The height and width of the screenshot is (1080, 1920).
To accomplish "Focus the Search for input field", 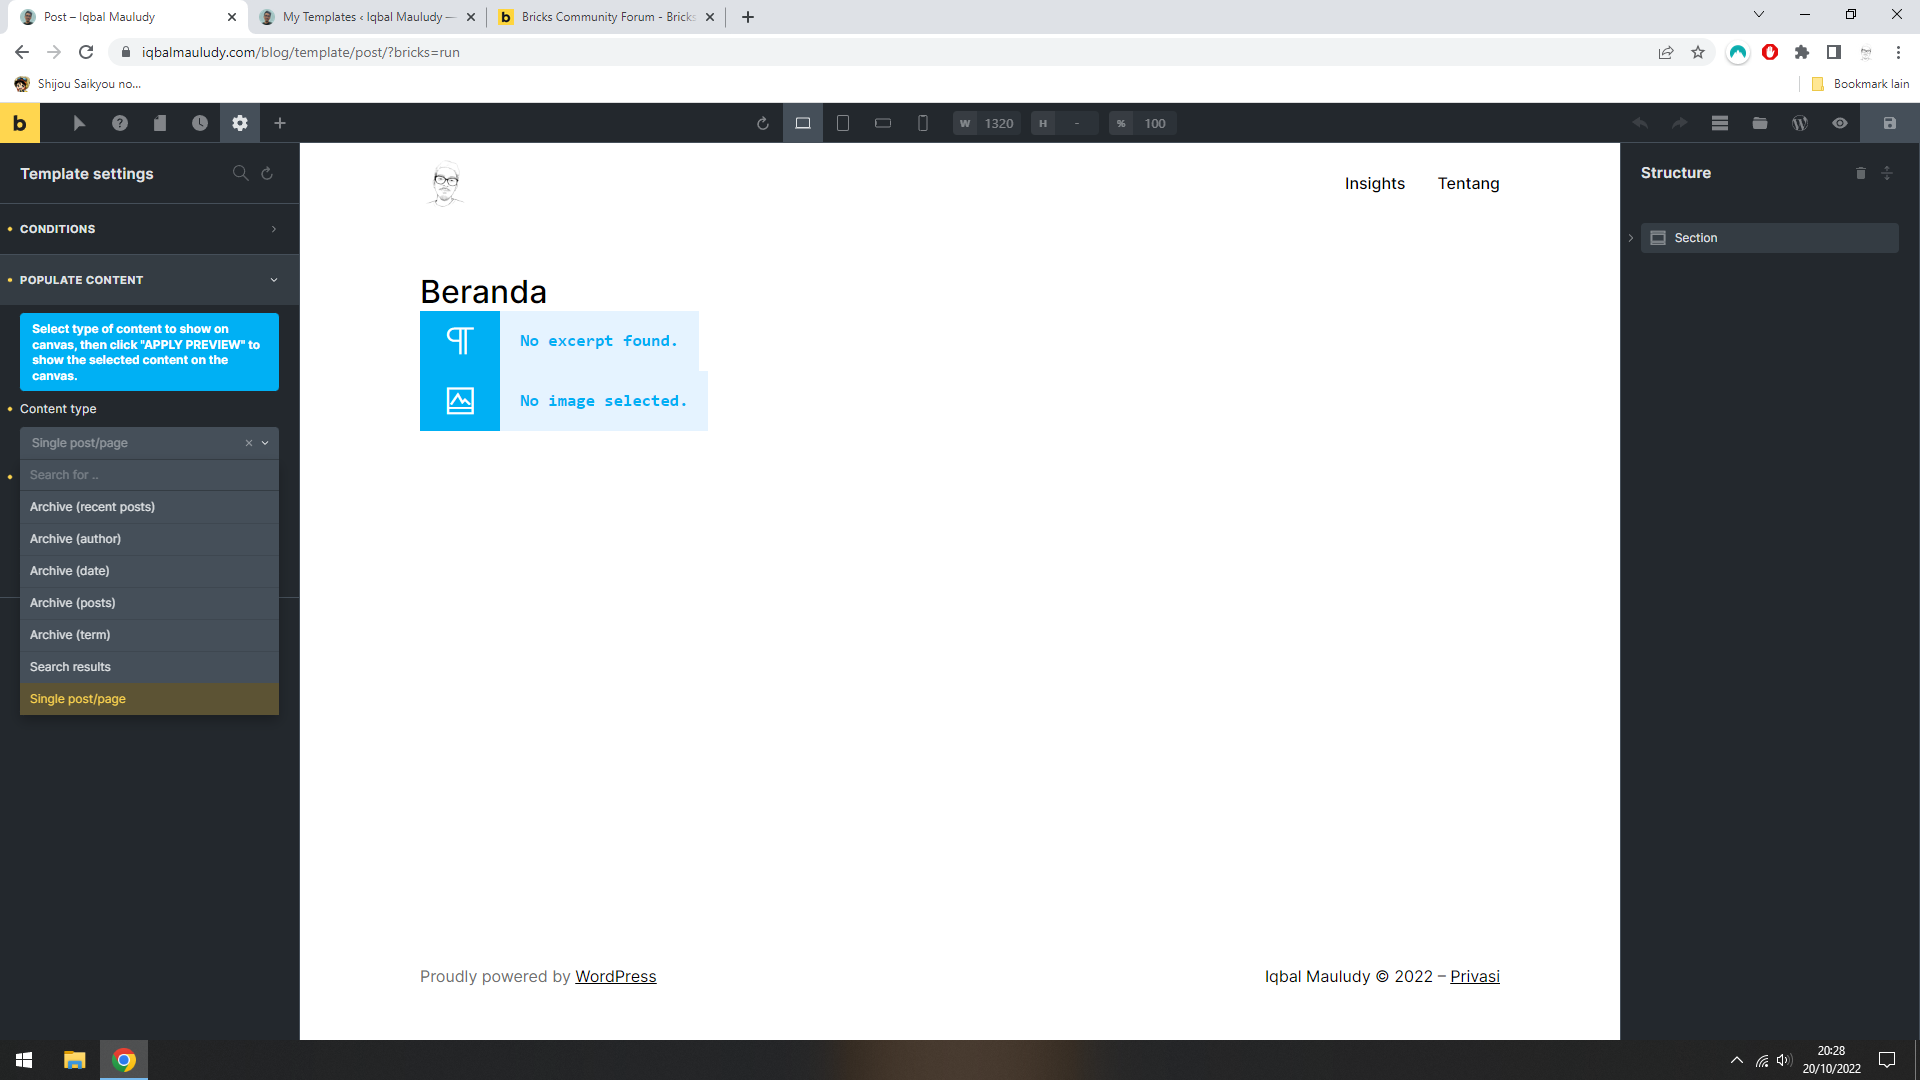I will (x=149, y=475).
